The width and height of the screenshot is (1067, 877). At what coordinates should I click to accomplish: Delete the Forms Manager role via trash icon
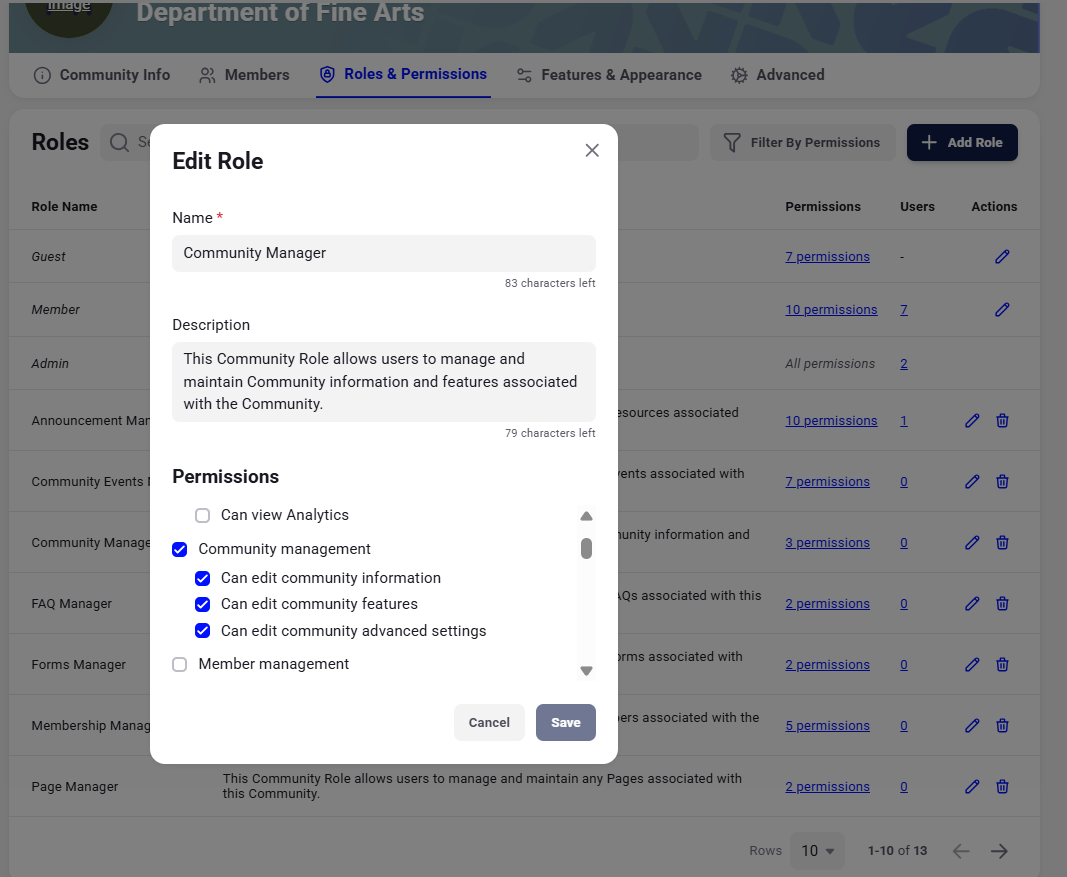coord(1002,665)
